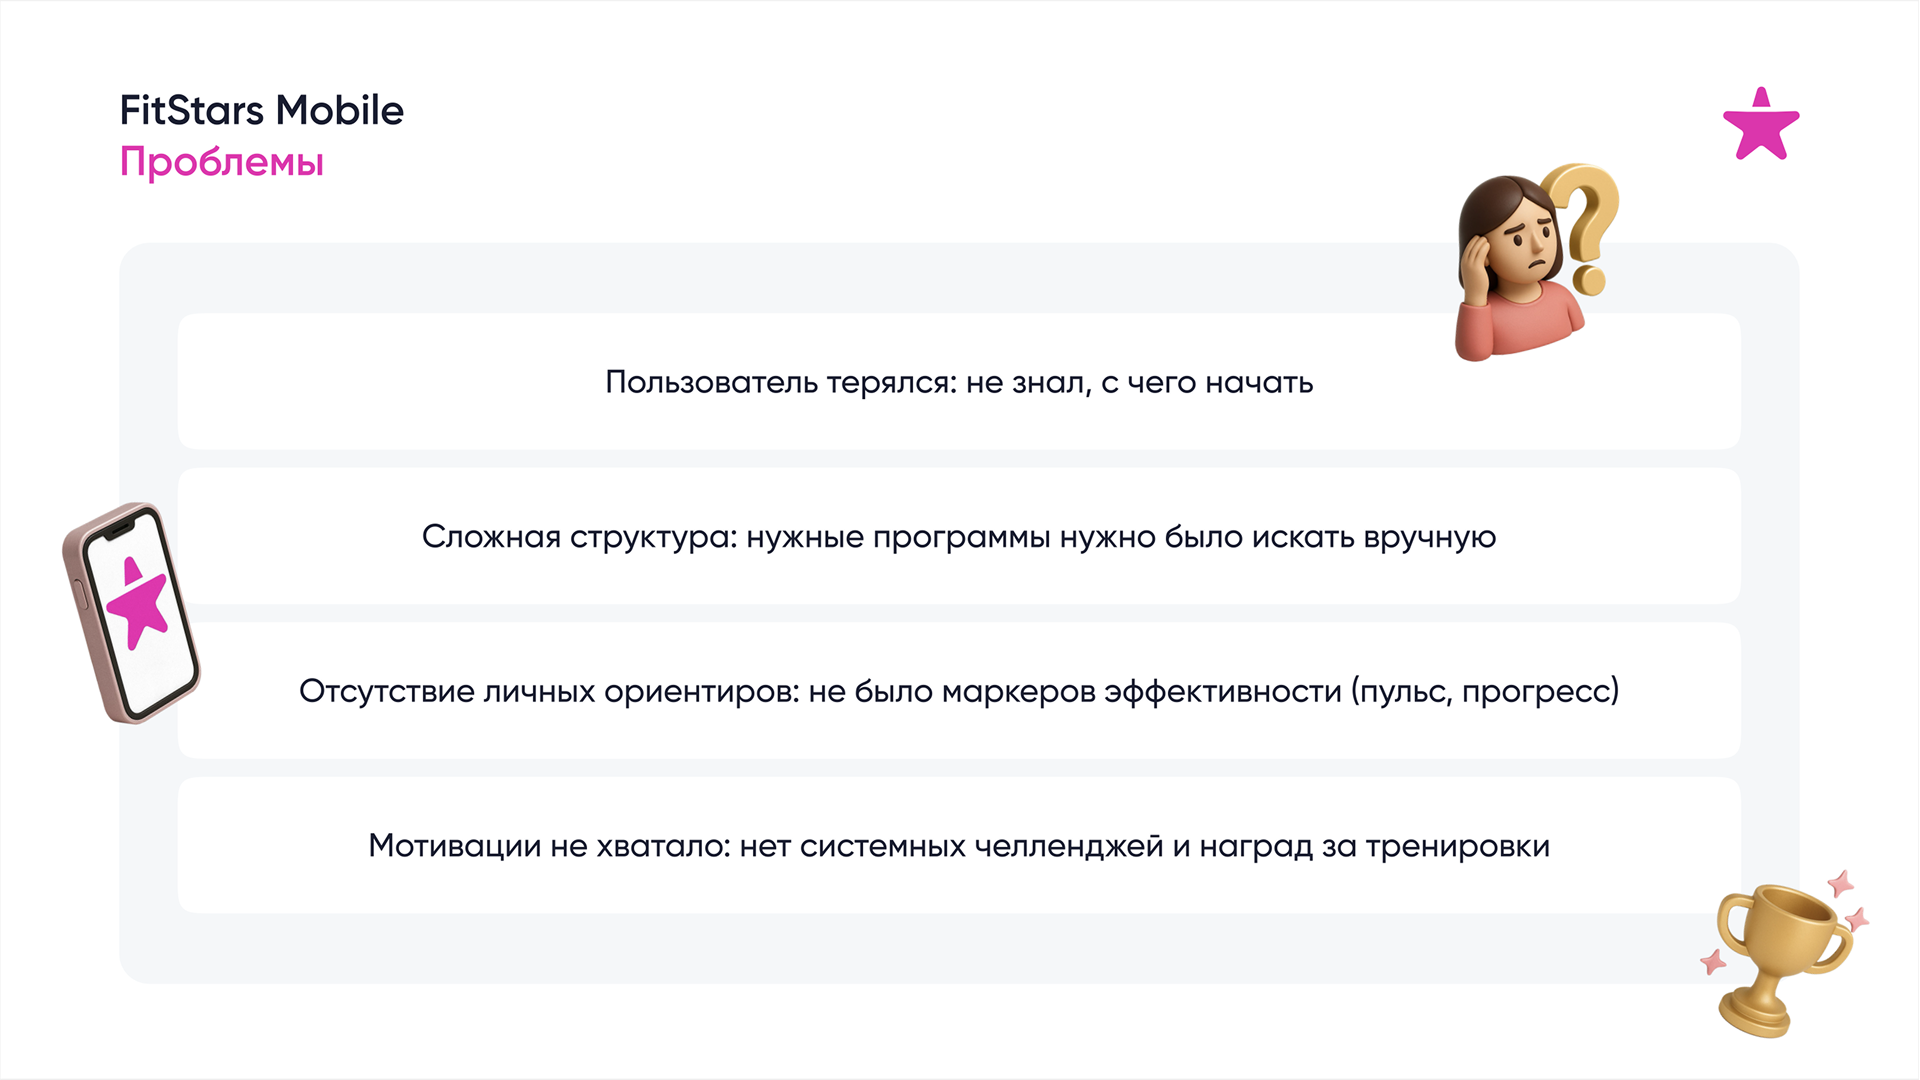Click the pink sparkle left of trophy
Screen dimensions: 1920x1080
click(1714, 962)
